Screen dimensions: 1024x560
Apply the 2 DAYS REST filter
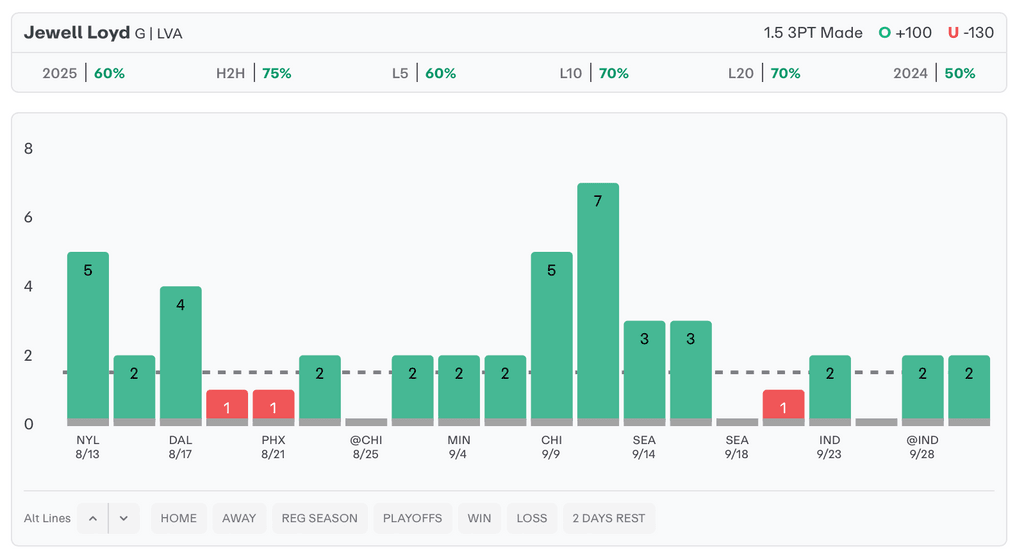pos(608,518)
